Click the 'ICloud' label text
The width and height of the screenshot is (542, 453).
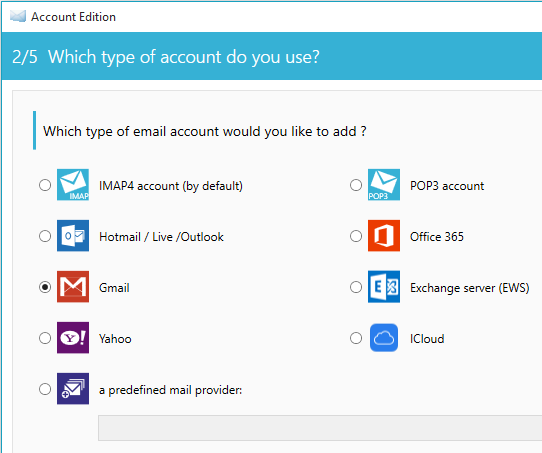427,339
